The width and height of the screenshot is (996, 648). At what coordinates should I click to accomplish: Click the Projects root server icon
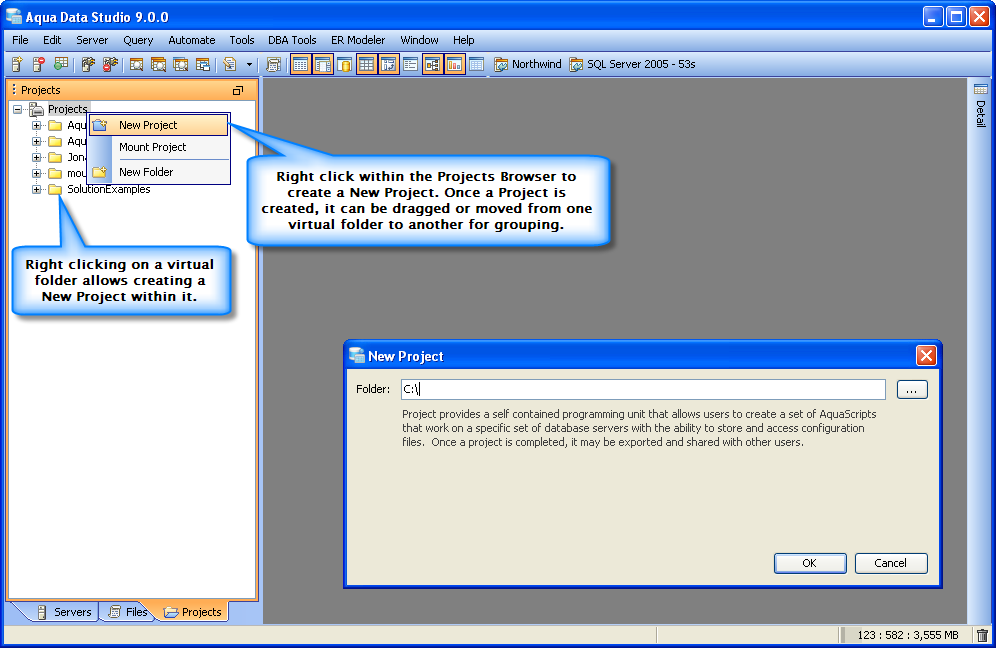click(x=36, y=109)
